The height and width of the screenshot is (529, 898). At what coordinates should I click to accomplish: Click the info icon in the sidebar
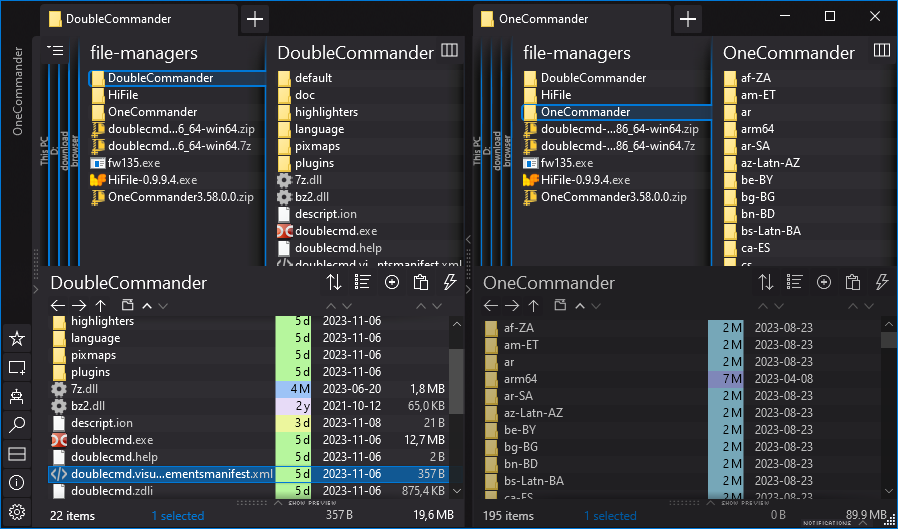16,483
